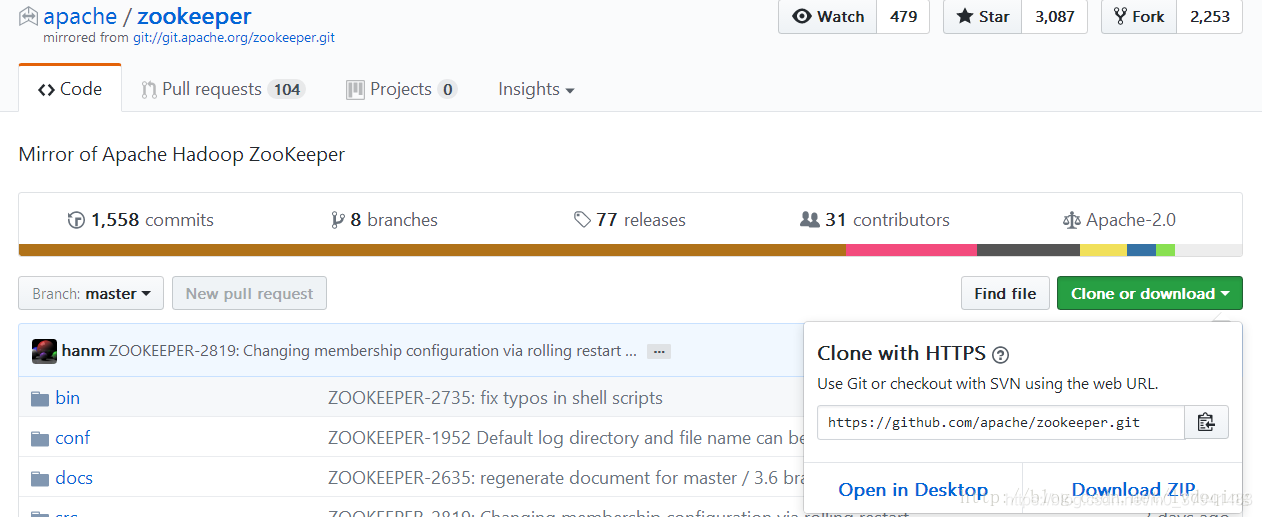Click the Code tab brackets icon
This screenshot has height=518, width=1262.
tap(46, 89)
